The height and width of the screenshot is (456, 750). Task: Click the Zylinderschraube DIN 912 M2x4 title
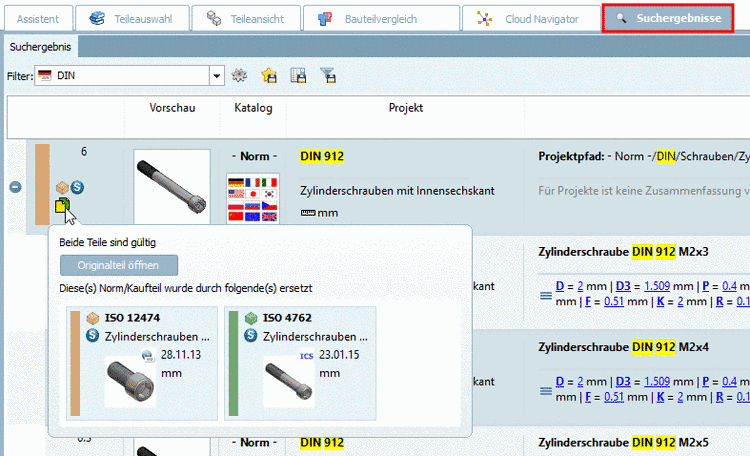click(x=623, y=347)
